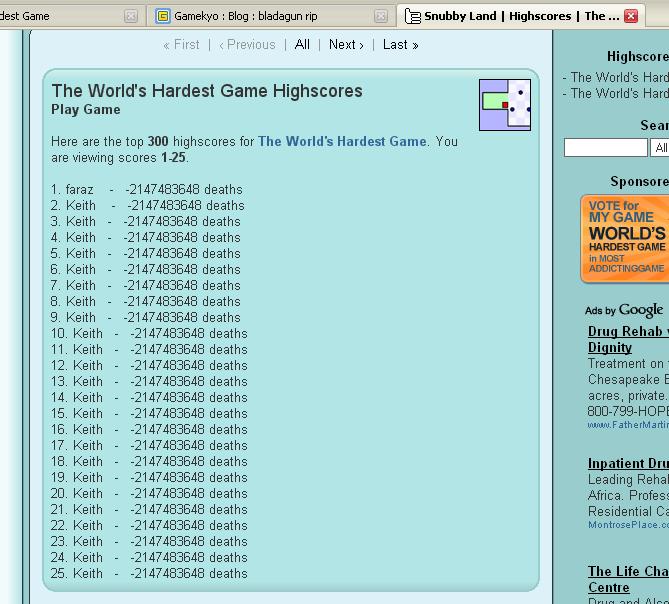Viewport: 669px width, 604px height.
Task: Close the Gamekyo Blog tab
Action: click(x=381, y=16)
